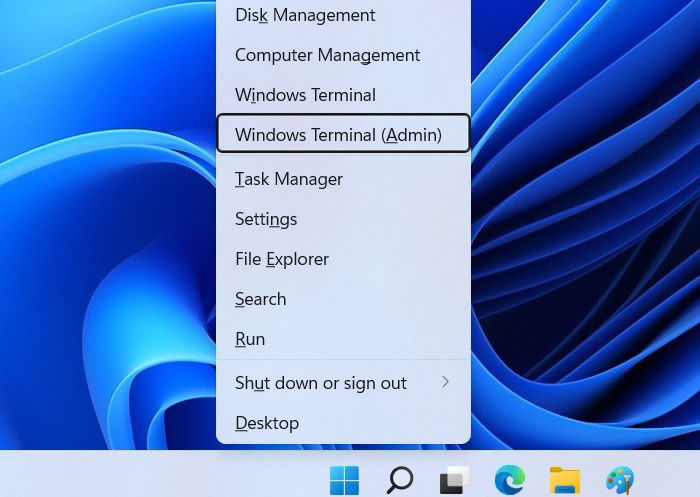
Task: Choose File Explorer menu entry
Action: tap(343, 259)
